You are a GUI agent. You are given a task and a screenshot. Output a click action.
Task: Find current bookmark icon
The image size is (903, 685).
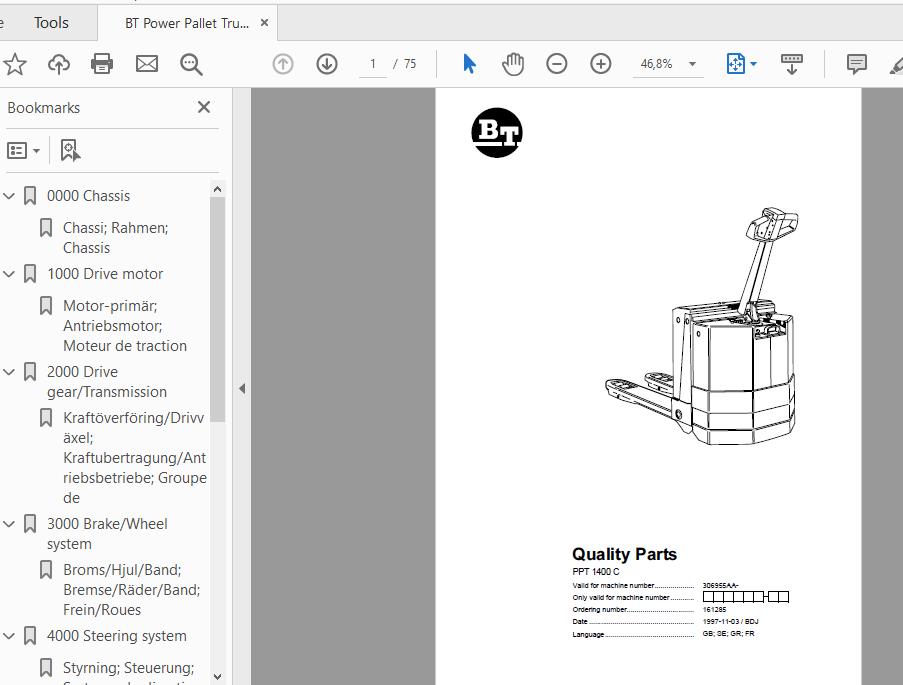(x=70, y=151)
